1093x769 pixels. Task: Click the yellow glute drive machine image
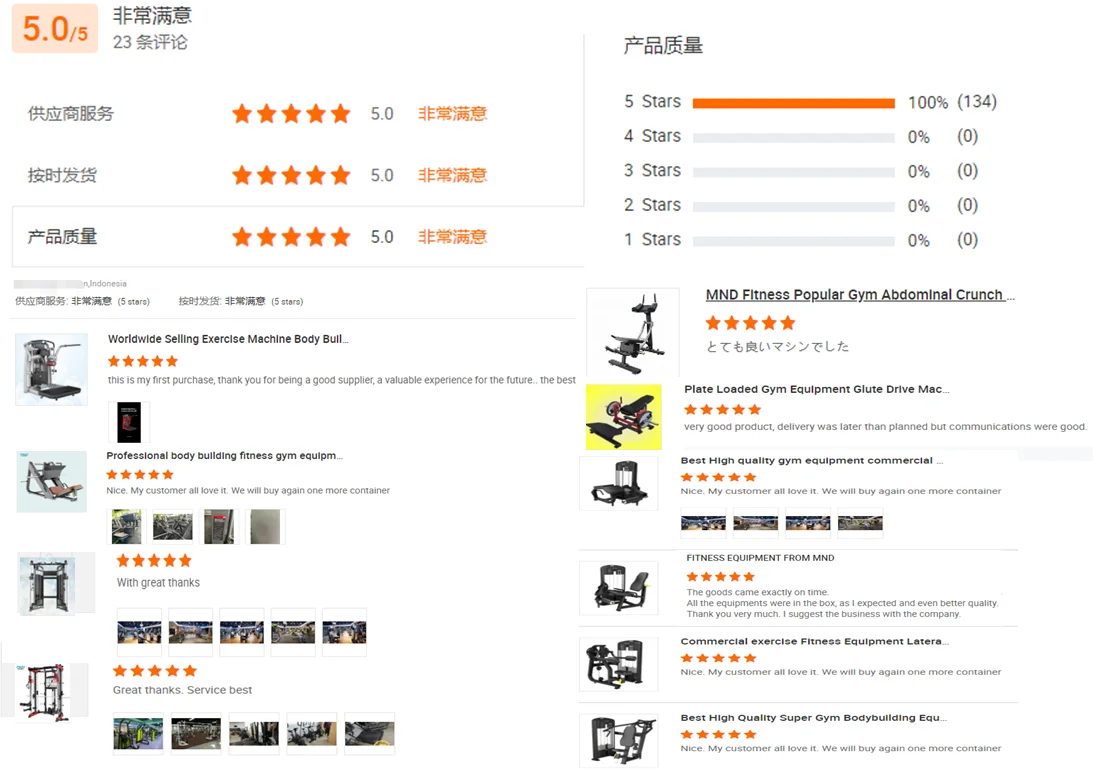(x=623, y=417)
